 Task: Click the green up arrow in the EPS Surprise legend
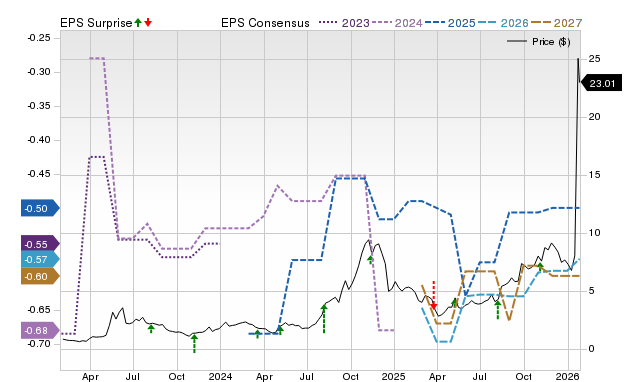(138, 23)
